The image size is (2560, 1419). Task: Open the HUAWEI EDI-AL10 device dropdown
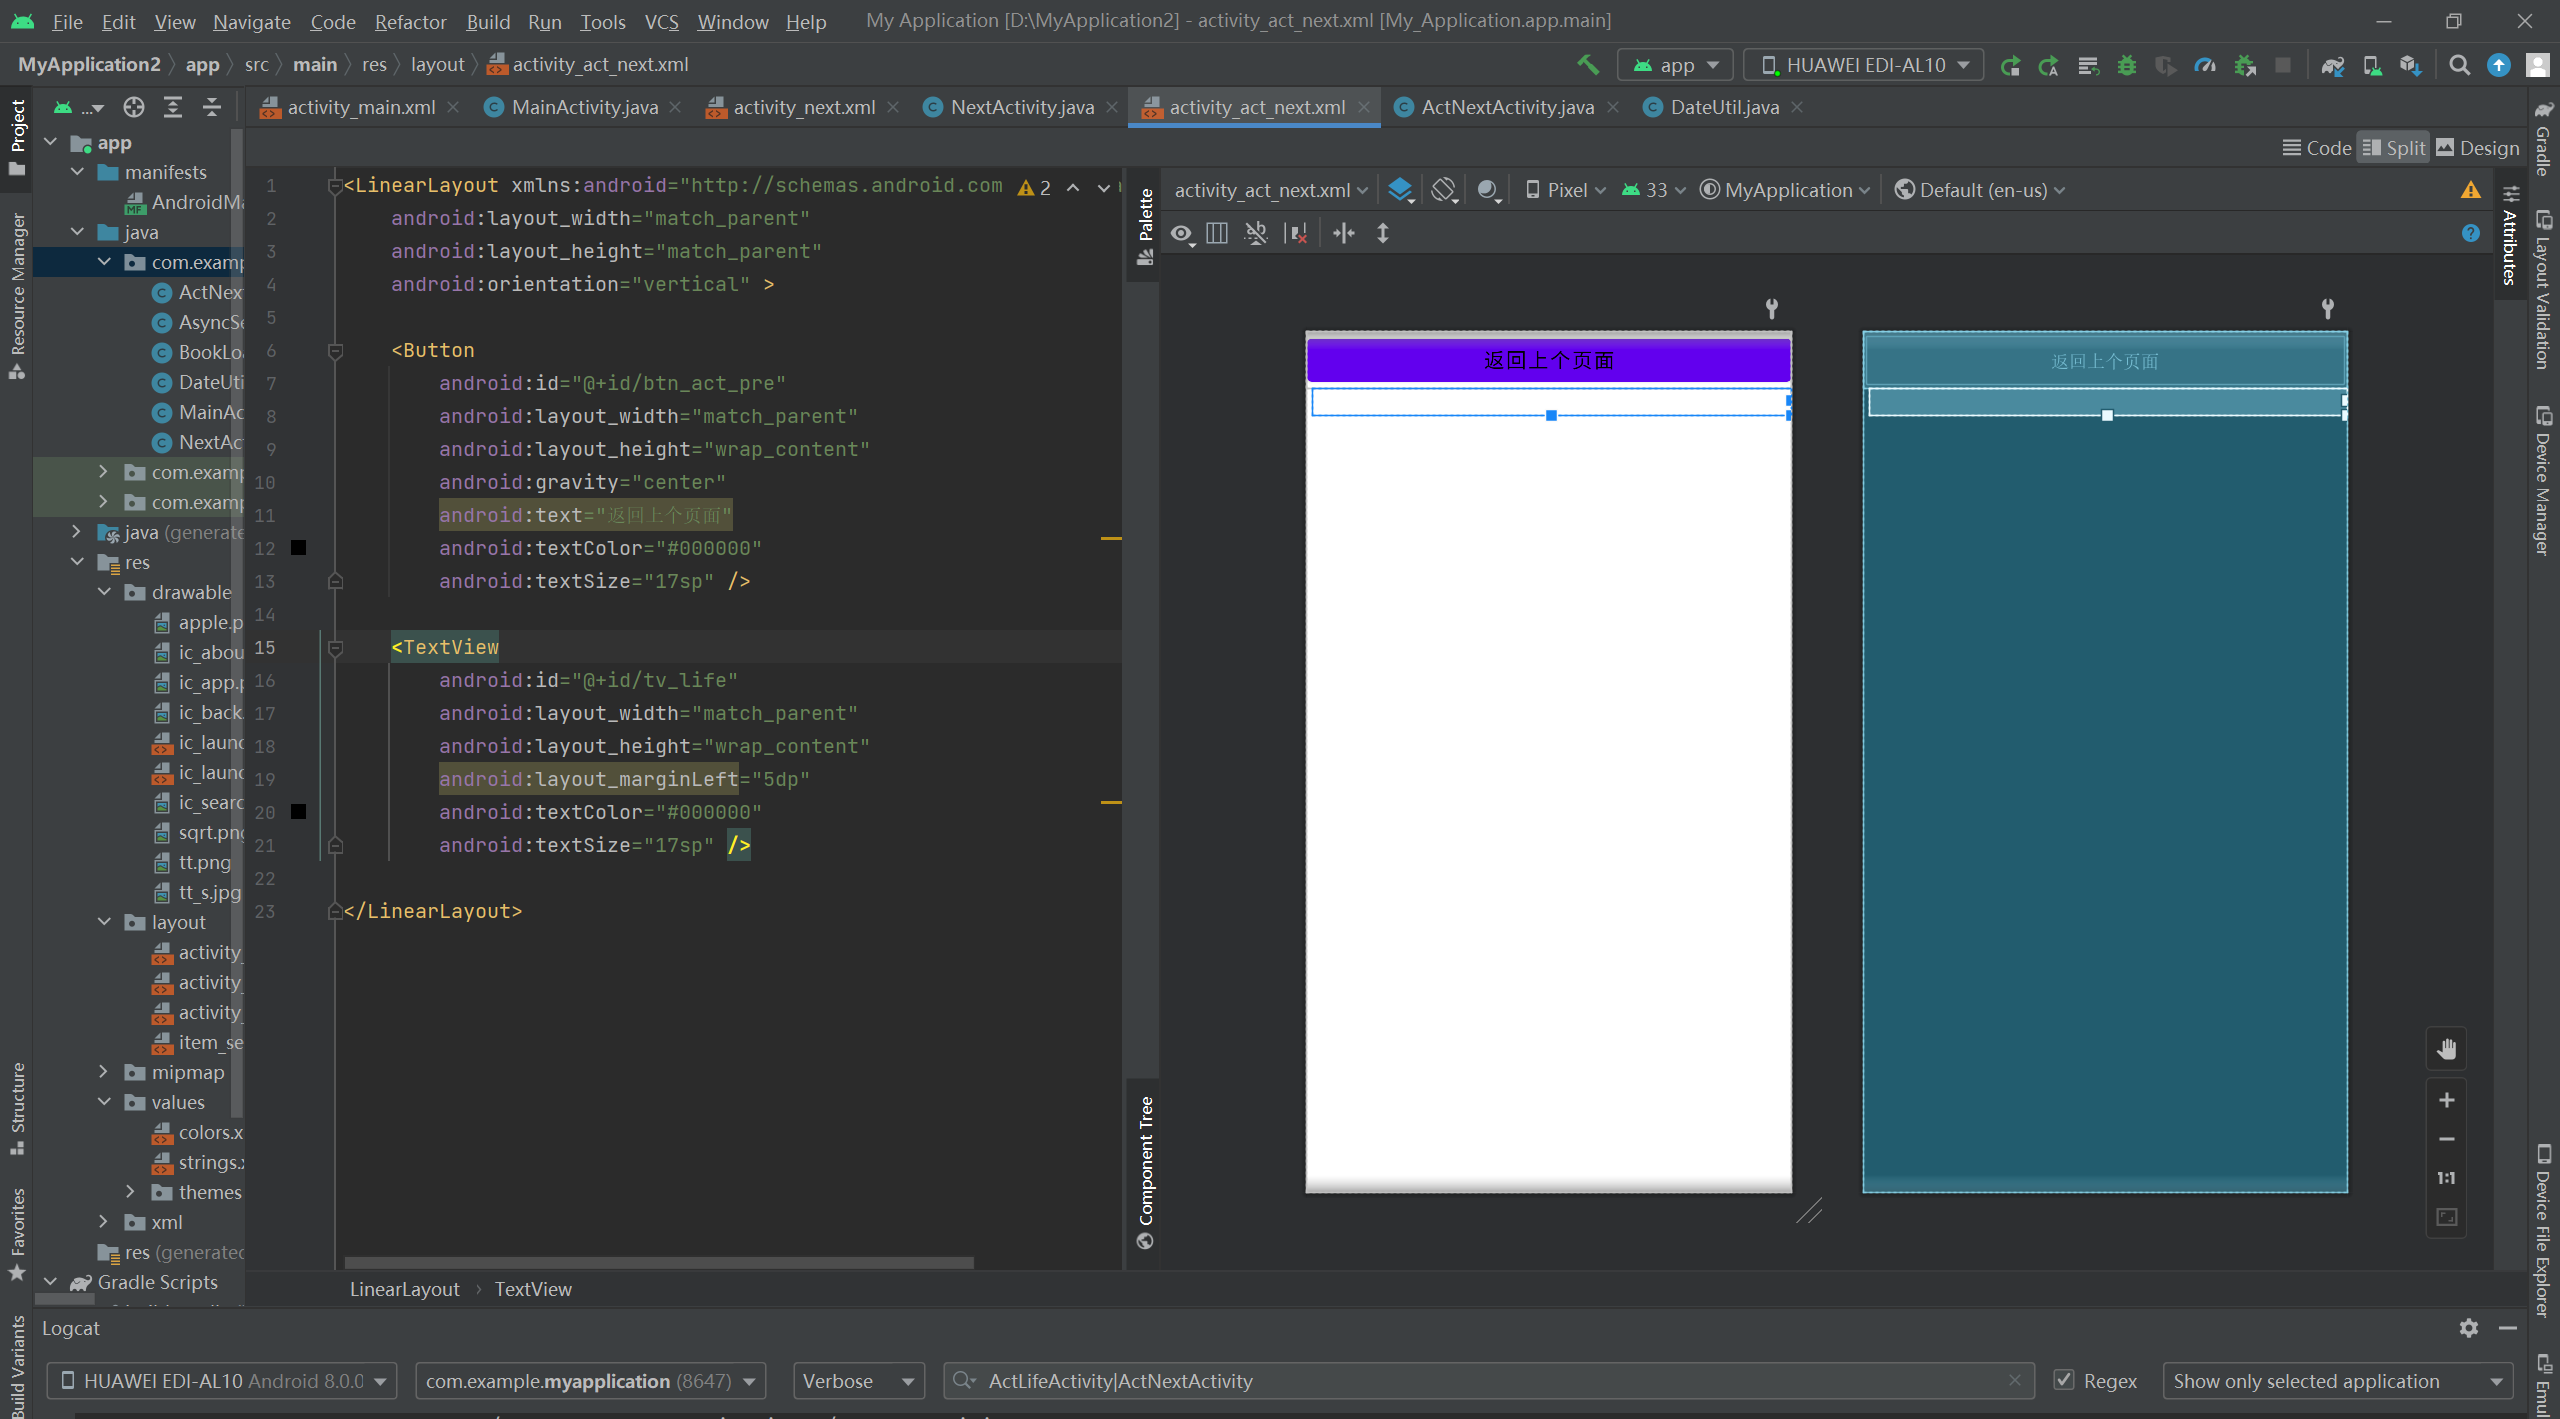pos(1863,65)
